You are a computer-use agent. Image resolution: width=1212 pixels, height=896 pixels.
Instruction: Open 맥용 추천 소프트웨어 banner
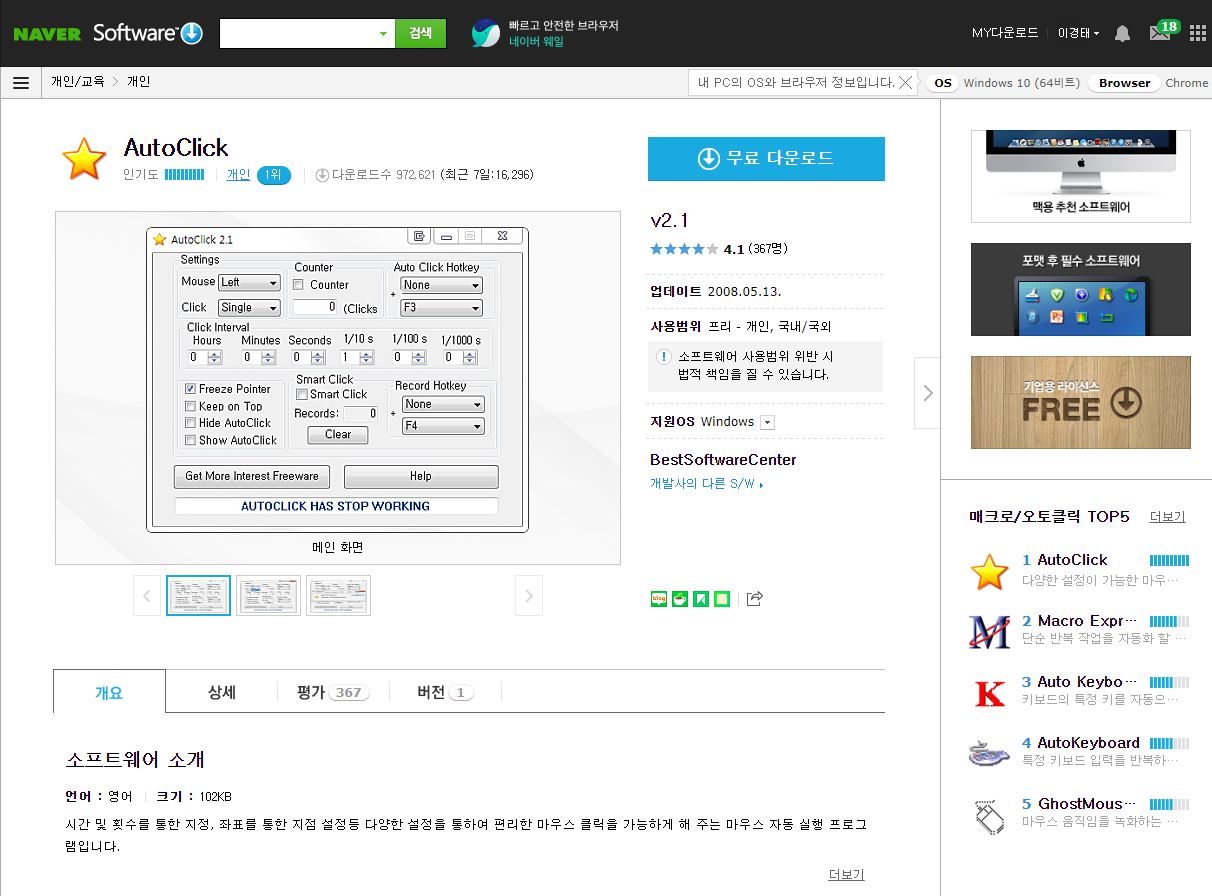coord(1081,176)
